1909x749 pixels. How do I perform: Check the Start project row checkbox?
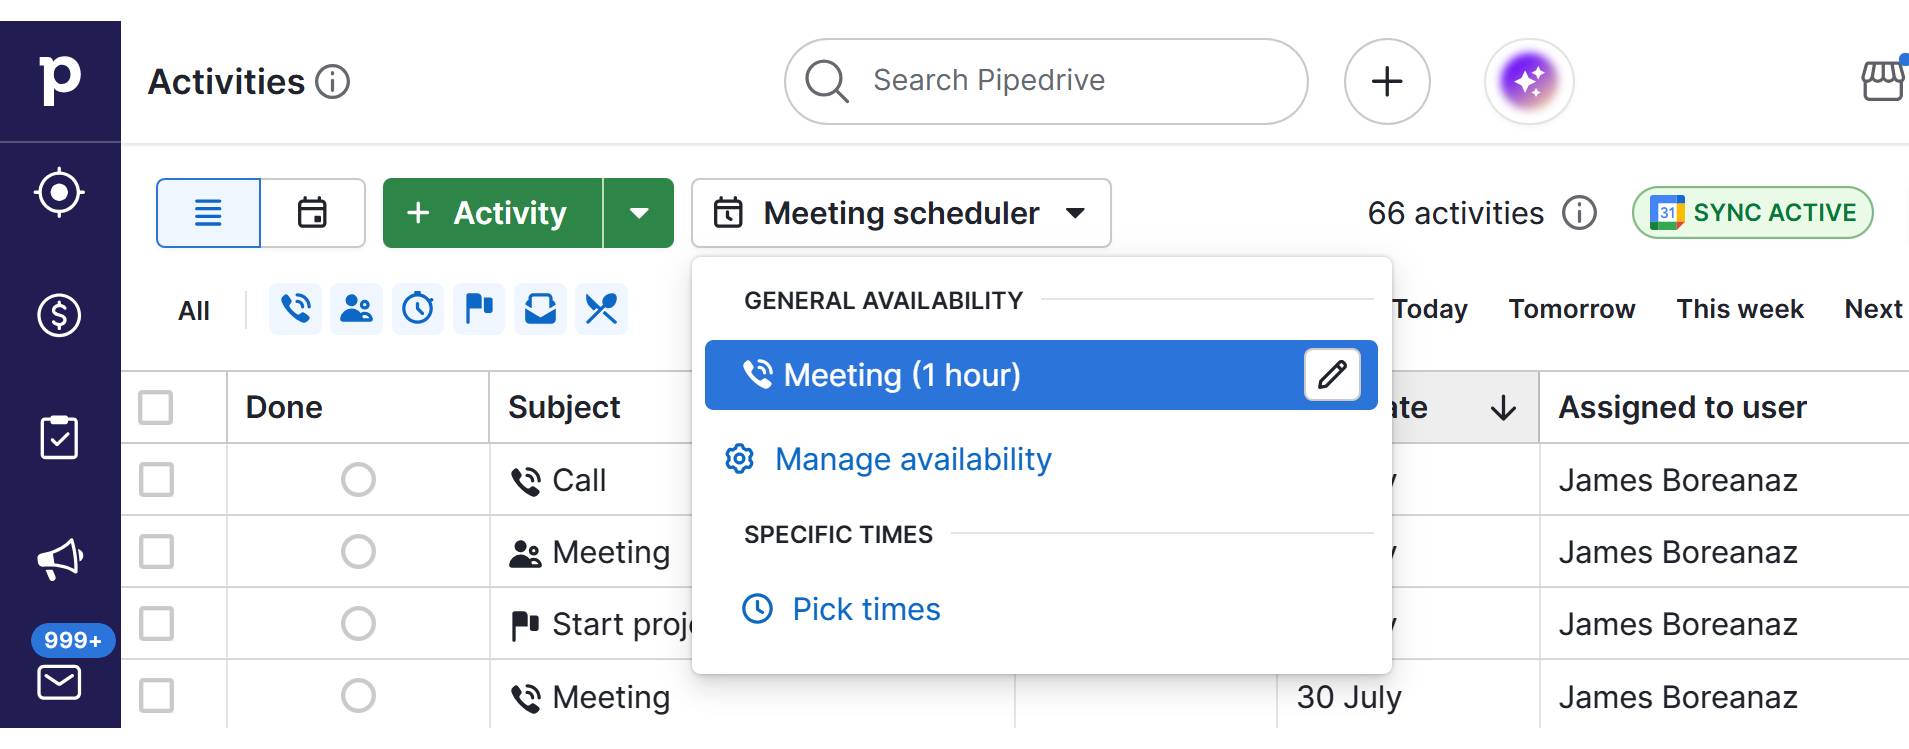coord(156,624)
